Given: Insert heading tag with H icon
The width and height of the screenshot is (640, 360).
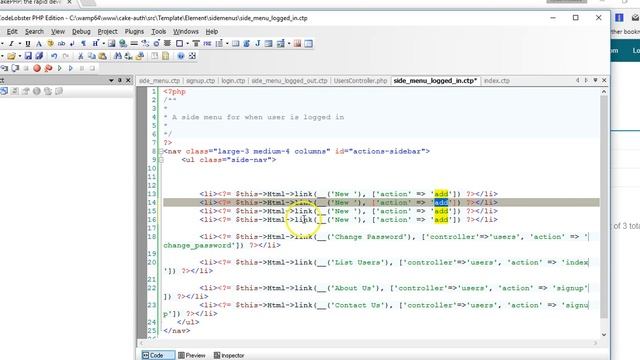Looking at the screenshot, I should [95, 44].
